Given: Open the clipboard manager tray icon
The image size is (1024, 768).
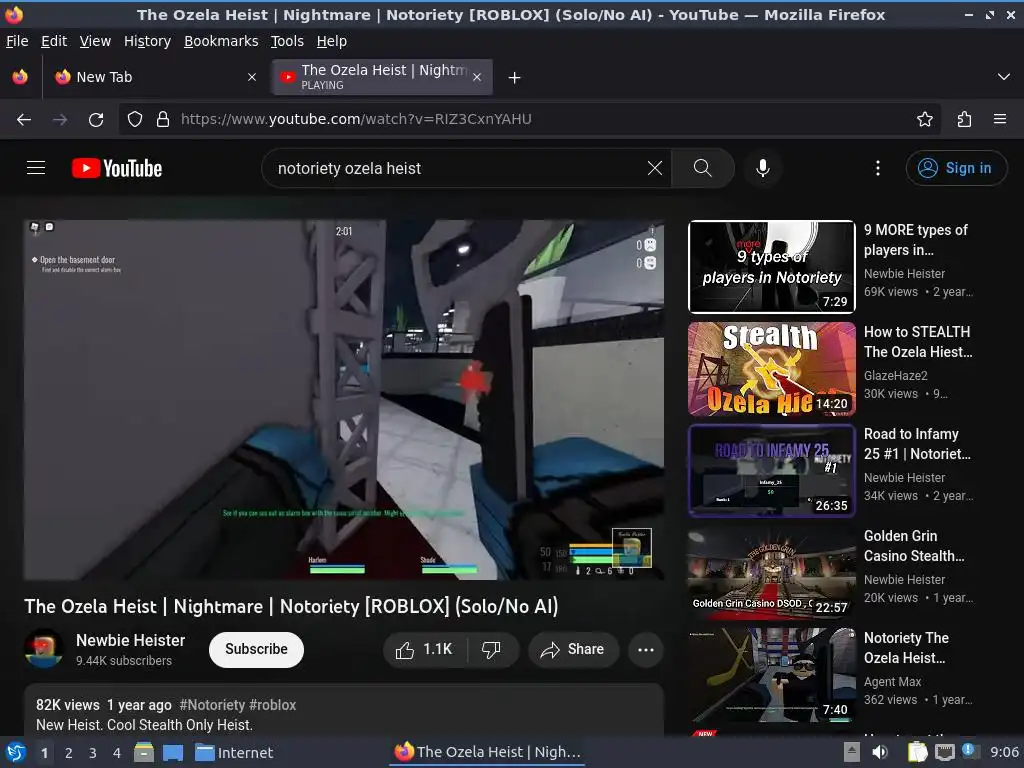Looking at the screenshot, I should (917, 752).
